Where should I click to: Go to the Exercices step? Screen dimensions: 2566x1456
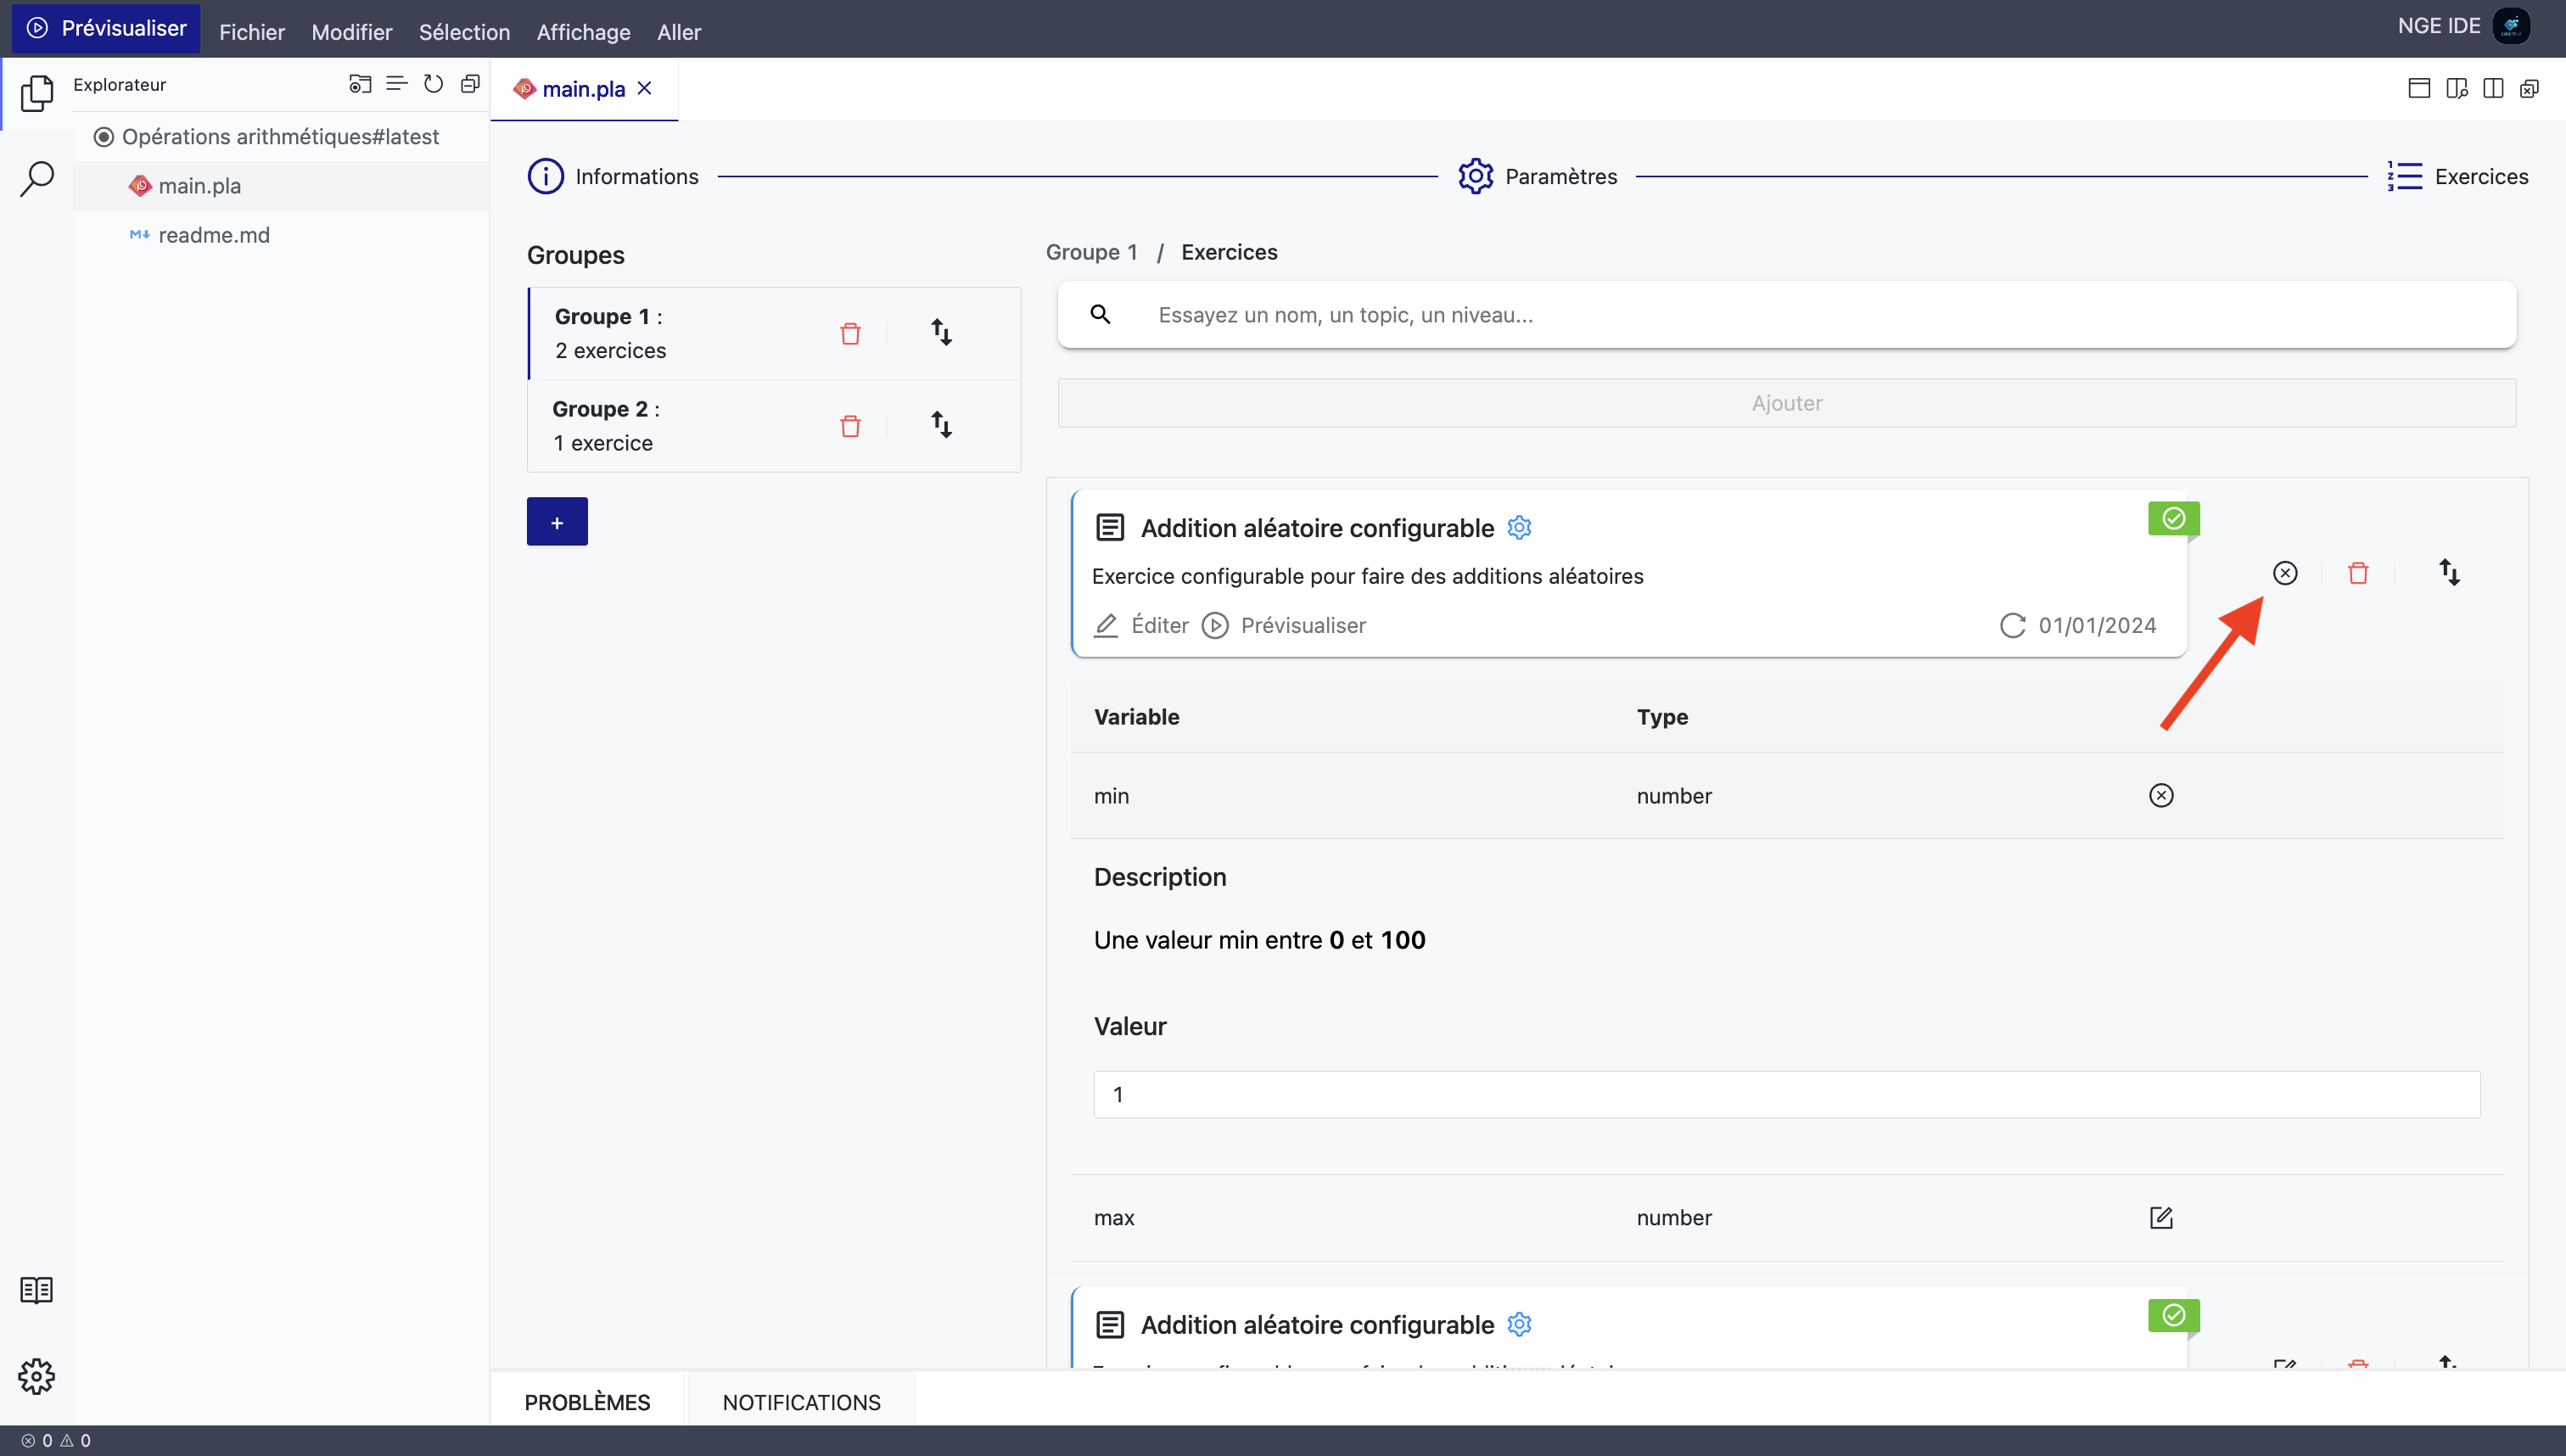(2457, 177)
